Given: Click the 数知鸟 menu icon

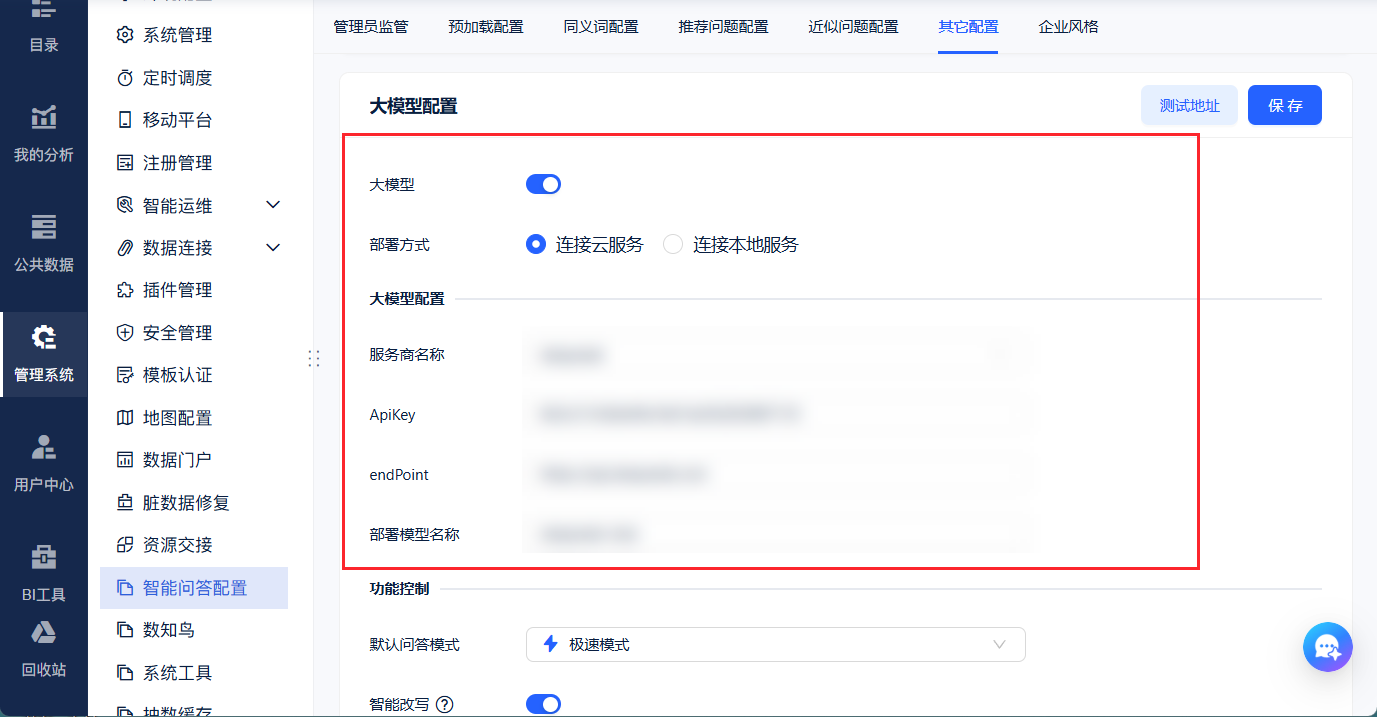Looking at the screenshot, I should point(125,630).
